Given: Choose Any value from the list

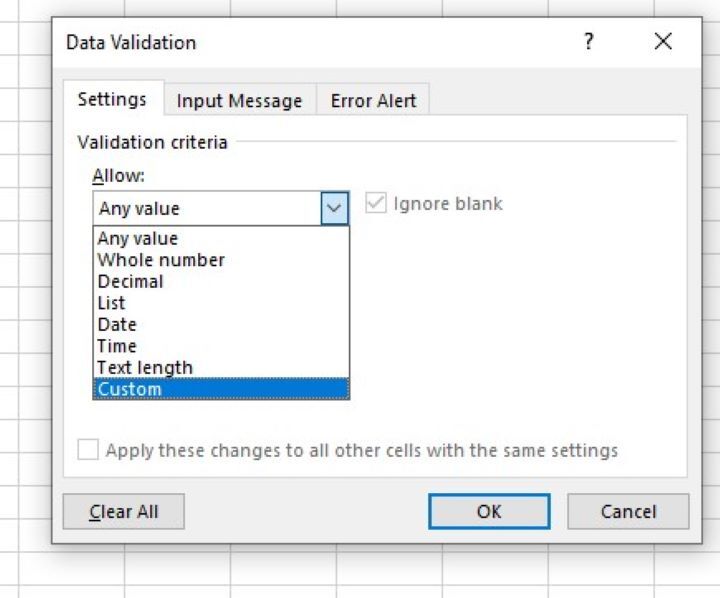Looking at the screenshot, I should coord(138,239).
